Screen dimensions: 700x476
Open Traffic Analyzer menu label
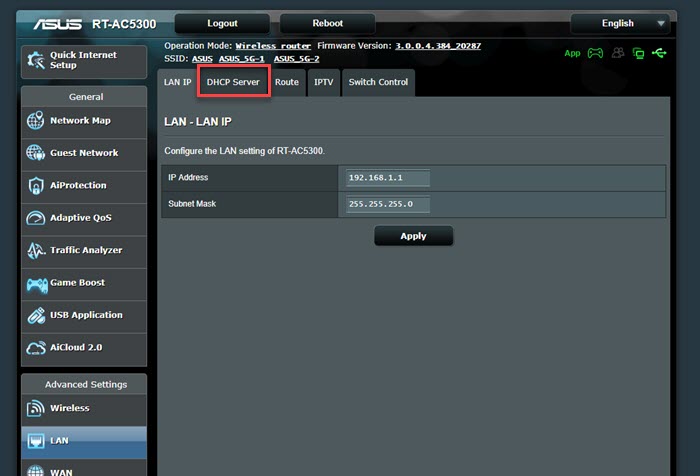click(x=86, y=250)
